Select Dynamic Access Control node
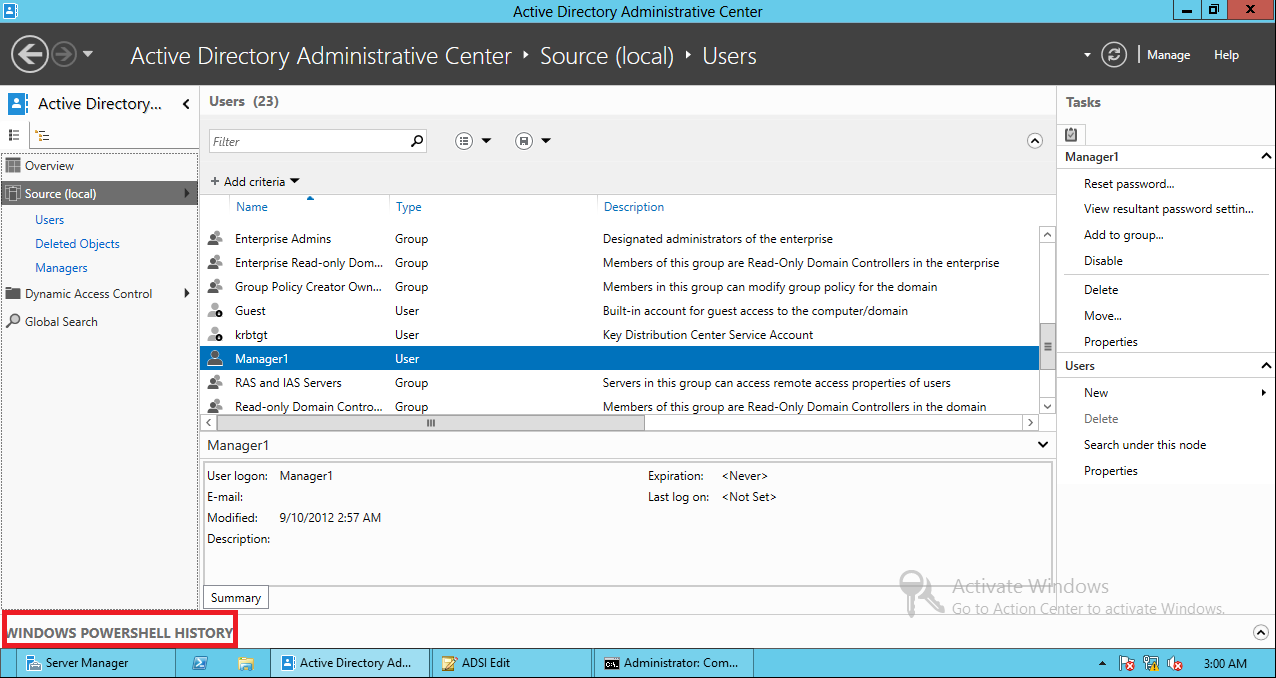 90,294
